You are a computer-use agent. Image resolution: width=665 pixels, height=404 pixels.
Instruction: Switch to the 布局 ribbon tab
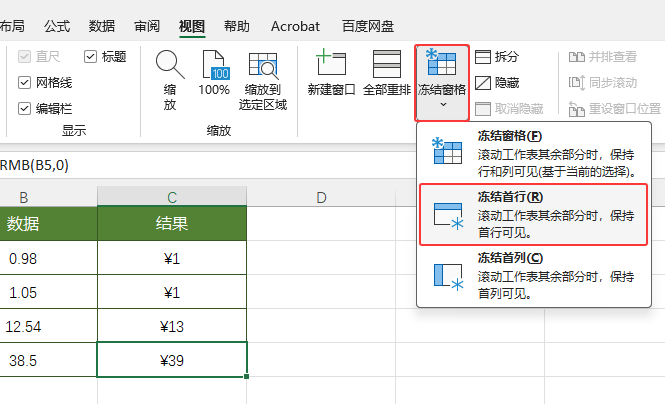click(x=12, y=26)
